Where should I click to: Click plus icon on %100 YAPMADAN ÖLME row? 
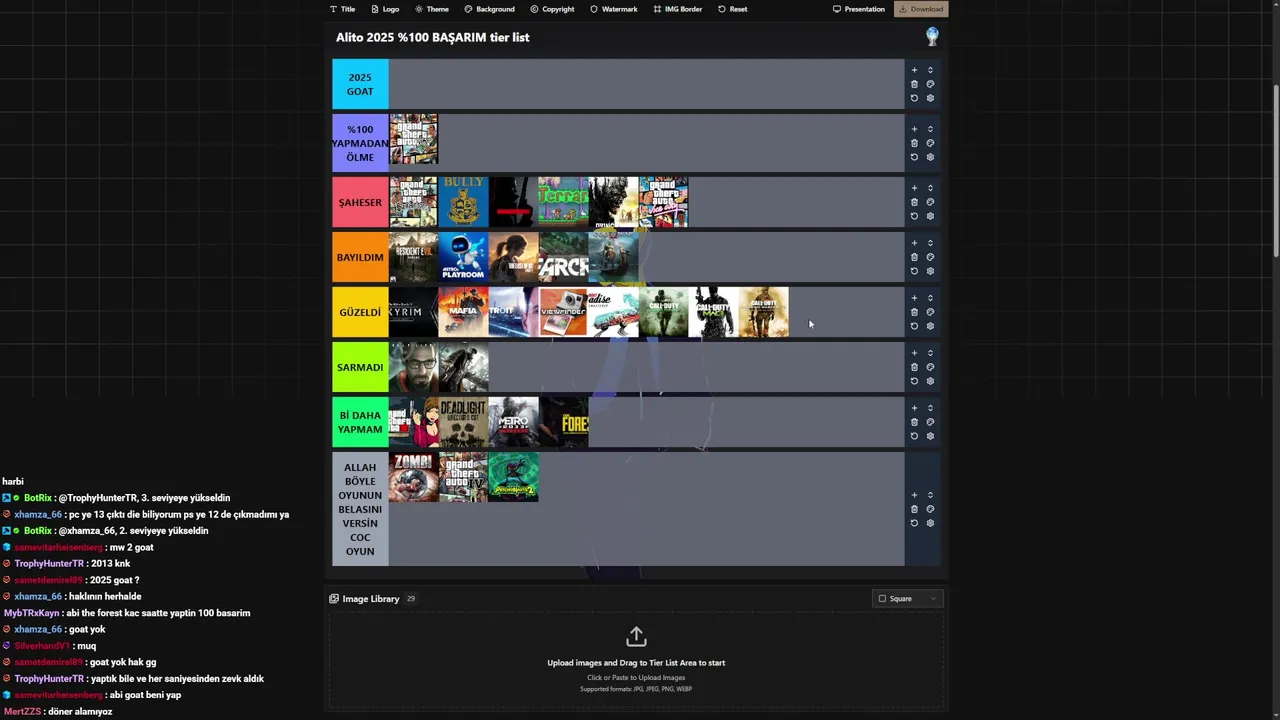click(x=914, y=129)
